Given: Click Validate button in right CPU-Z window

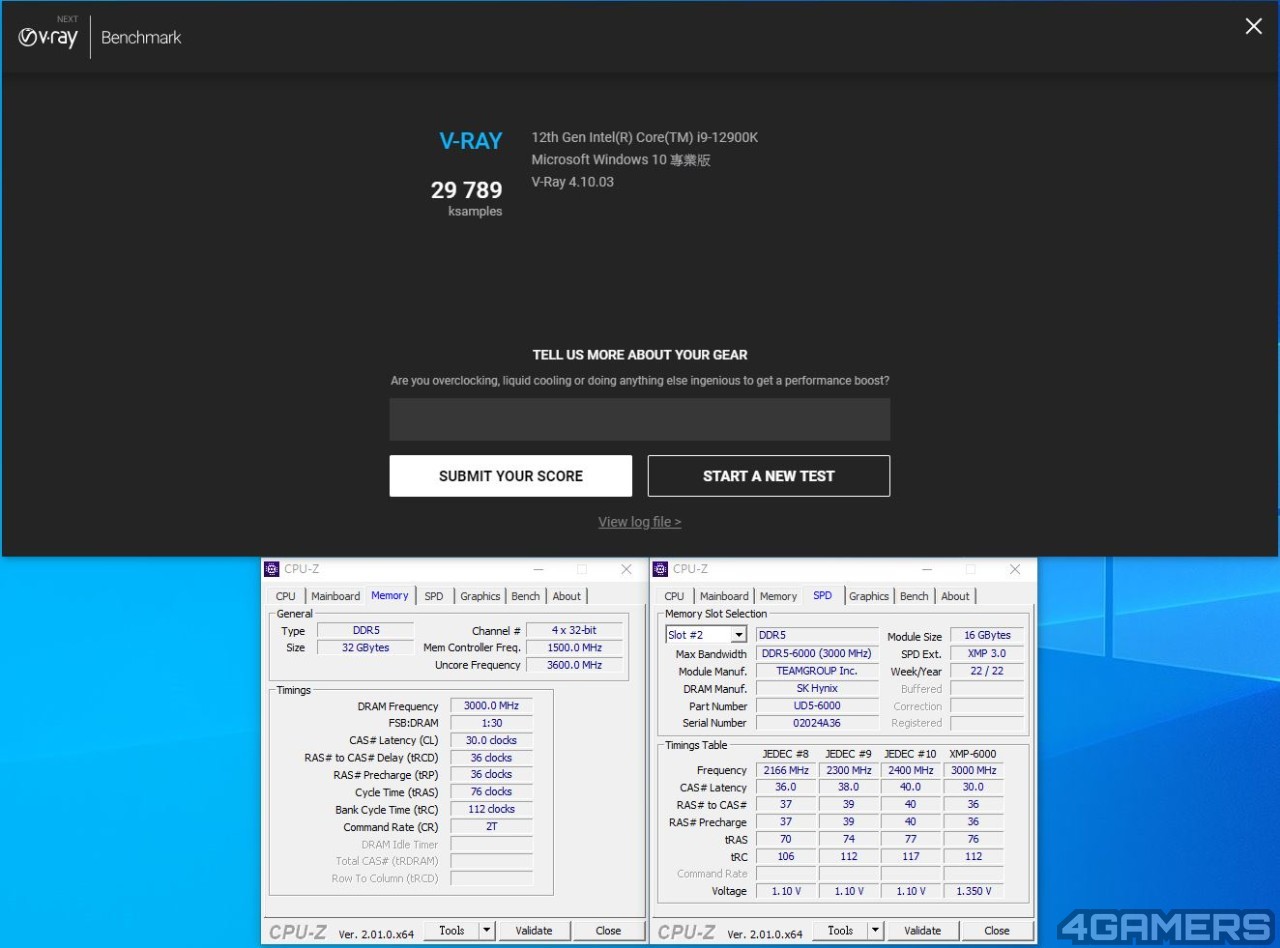Looking at the screenshot, I should click(x=922, y=930).
